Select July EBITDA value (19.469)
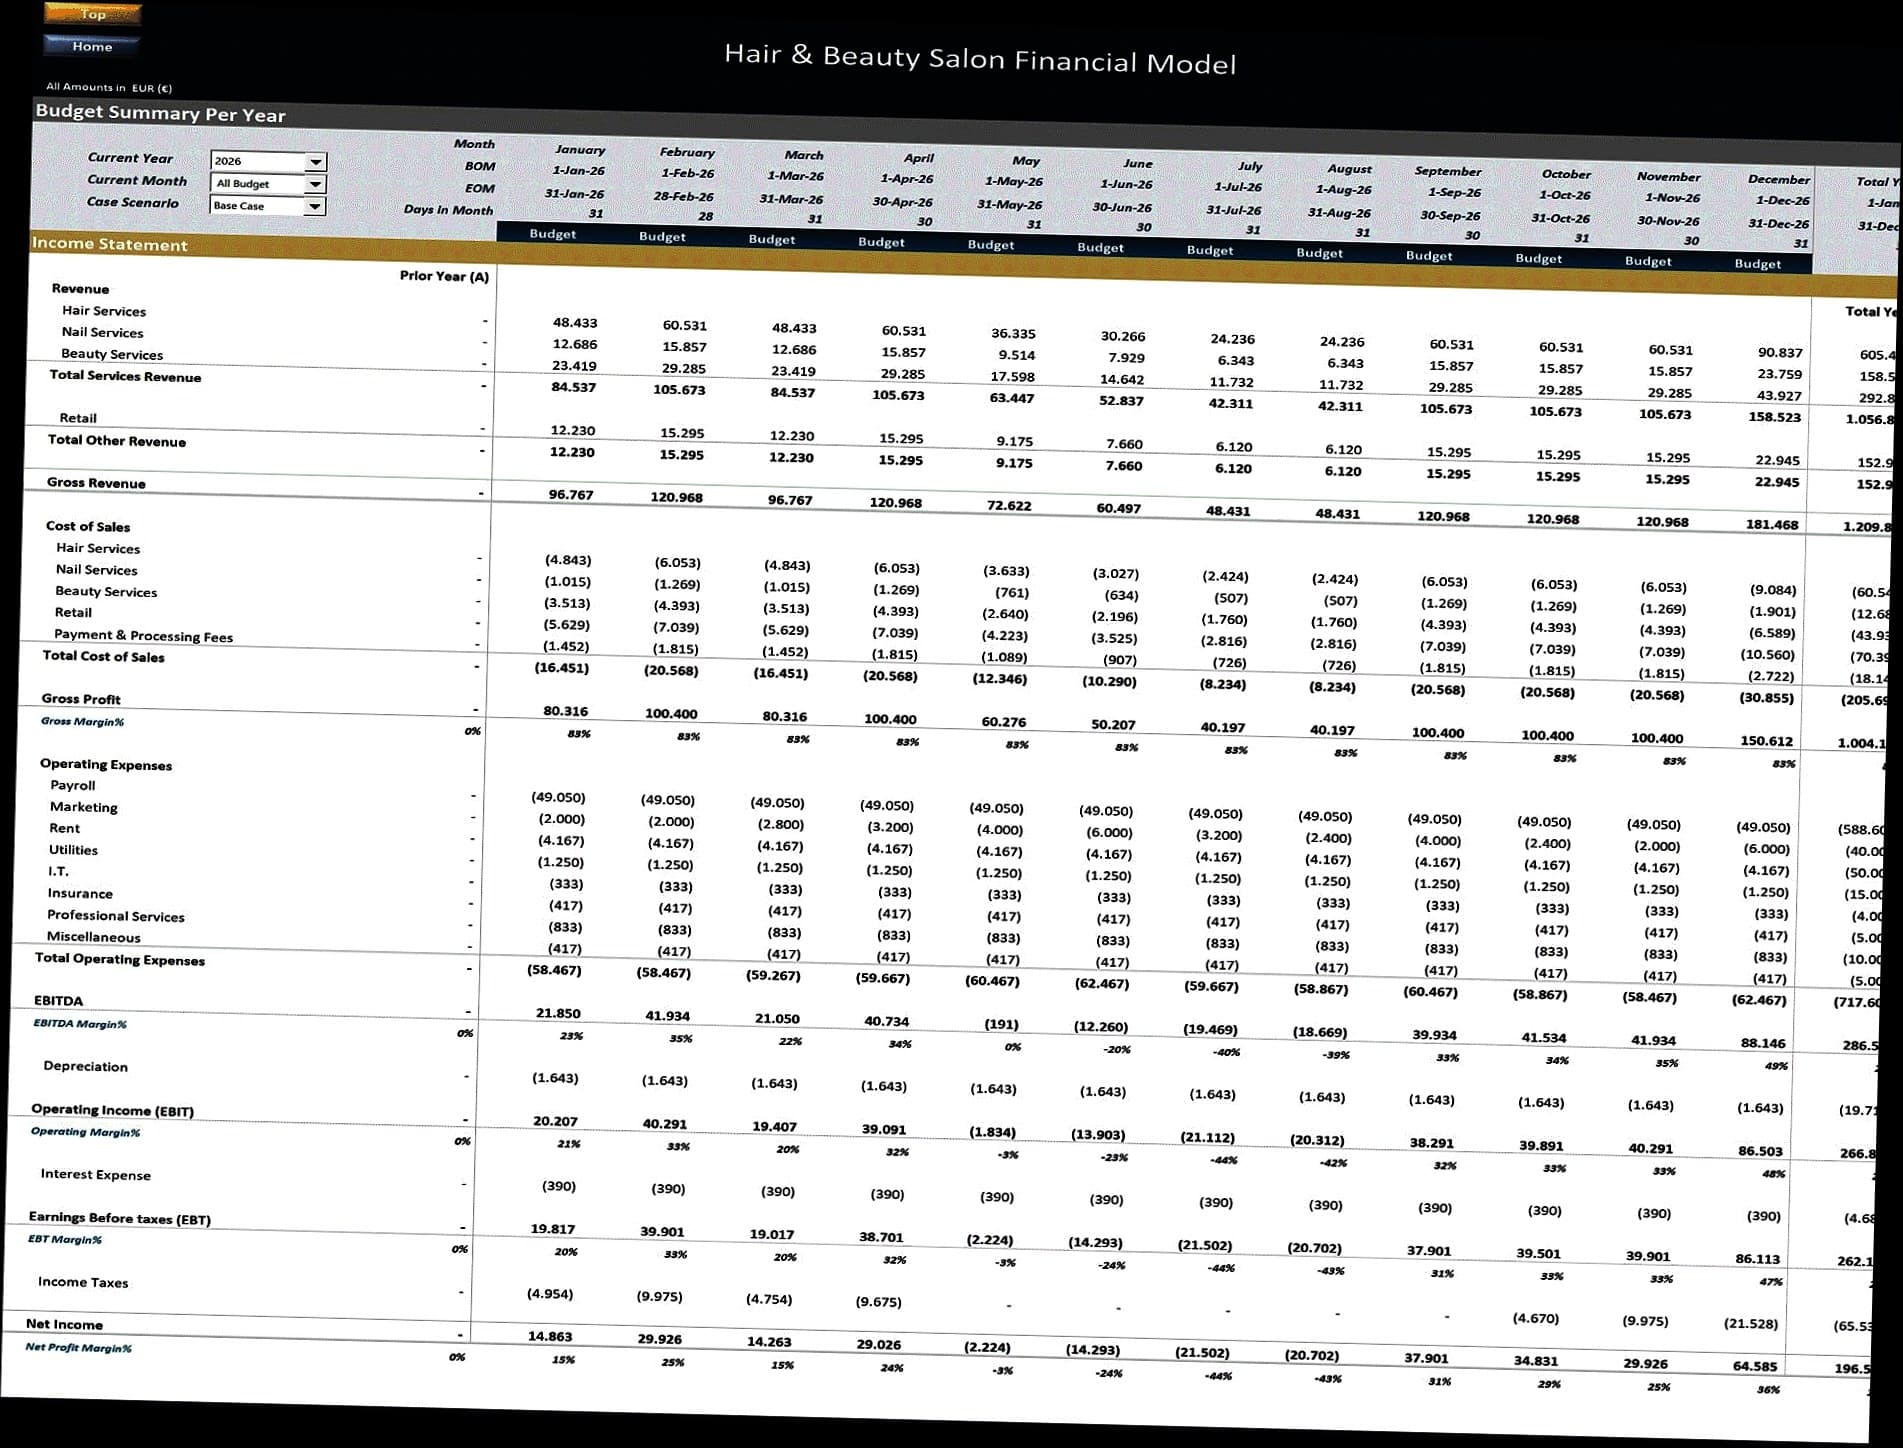The width and height of the screenshot is (1903, 1448). [x=1212, y=1029]
